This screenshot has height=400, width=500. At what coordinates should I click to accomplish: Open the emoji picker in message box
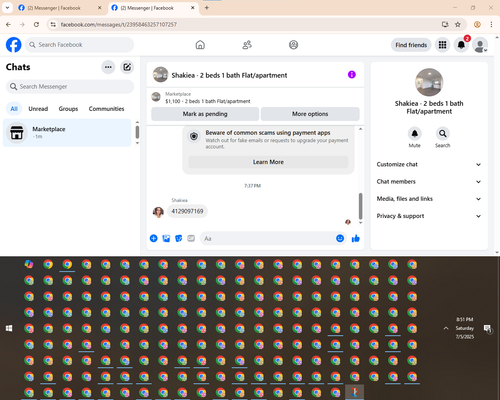340,238
